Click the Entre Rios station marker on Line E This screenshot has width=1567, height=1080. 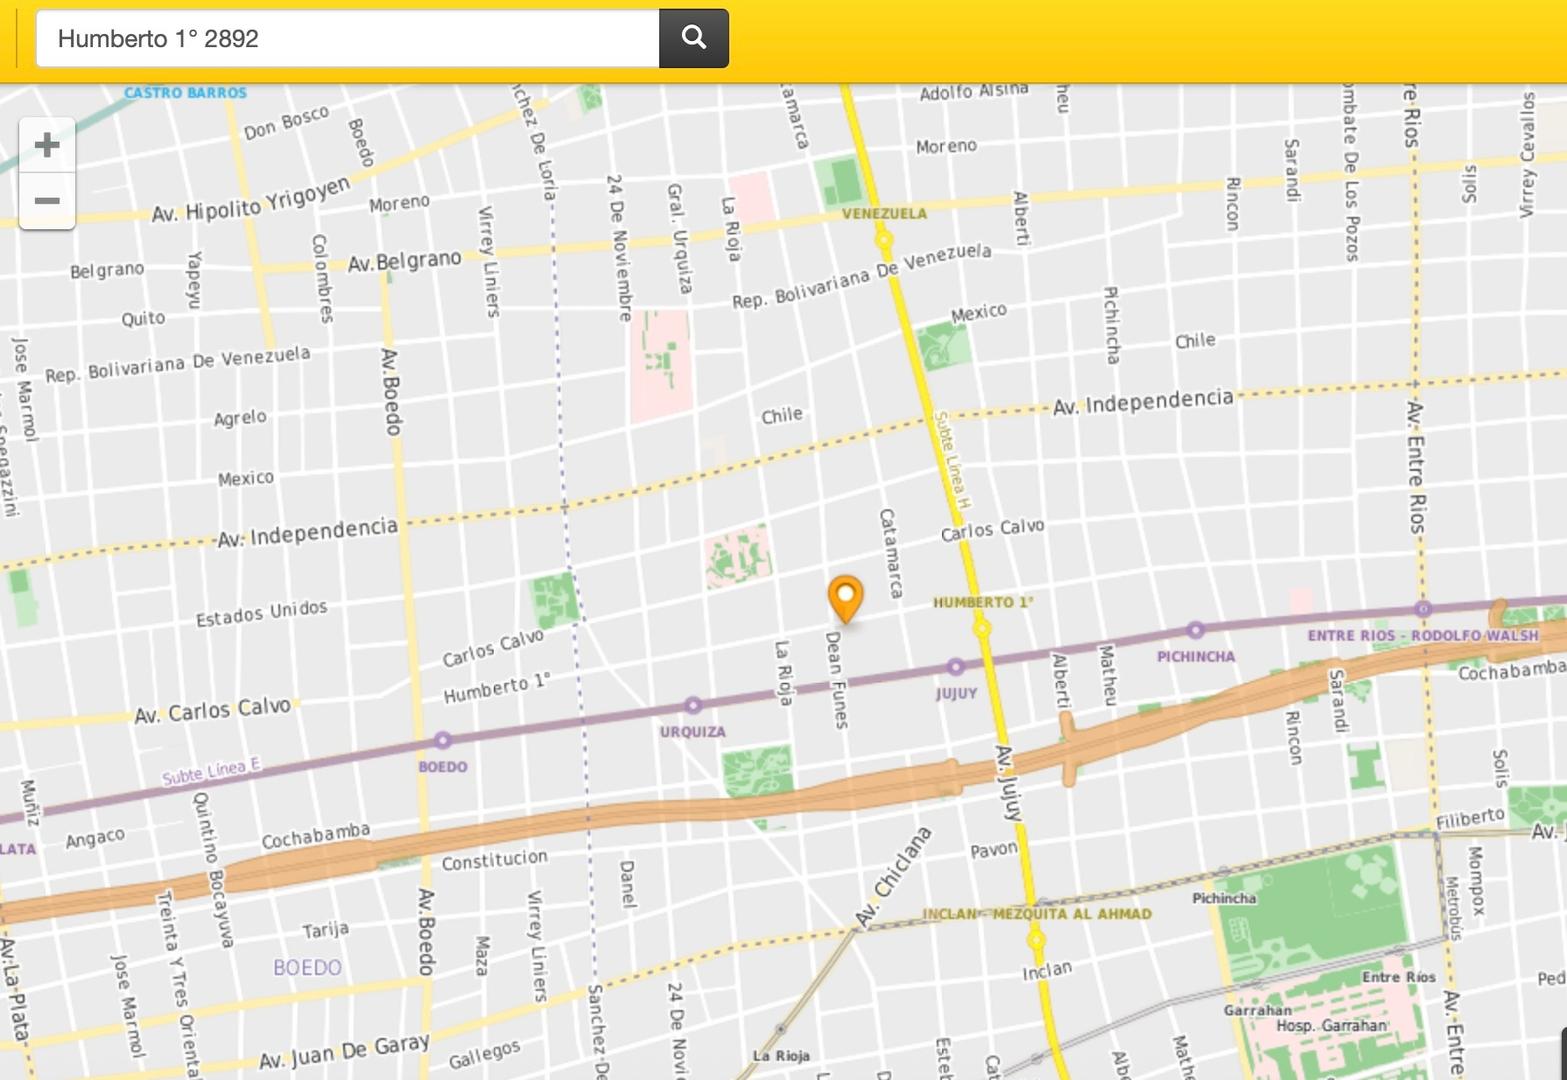(1422, 609)
